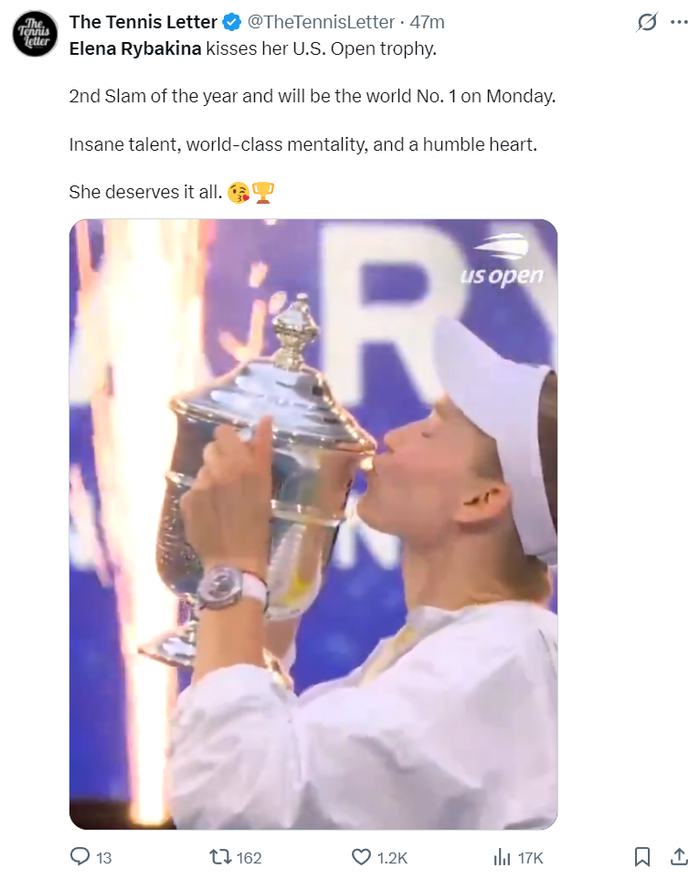Like the post with heart icon
Viewport: 700px width, 879px height.
tap(361, 857)
